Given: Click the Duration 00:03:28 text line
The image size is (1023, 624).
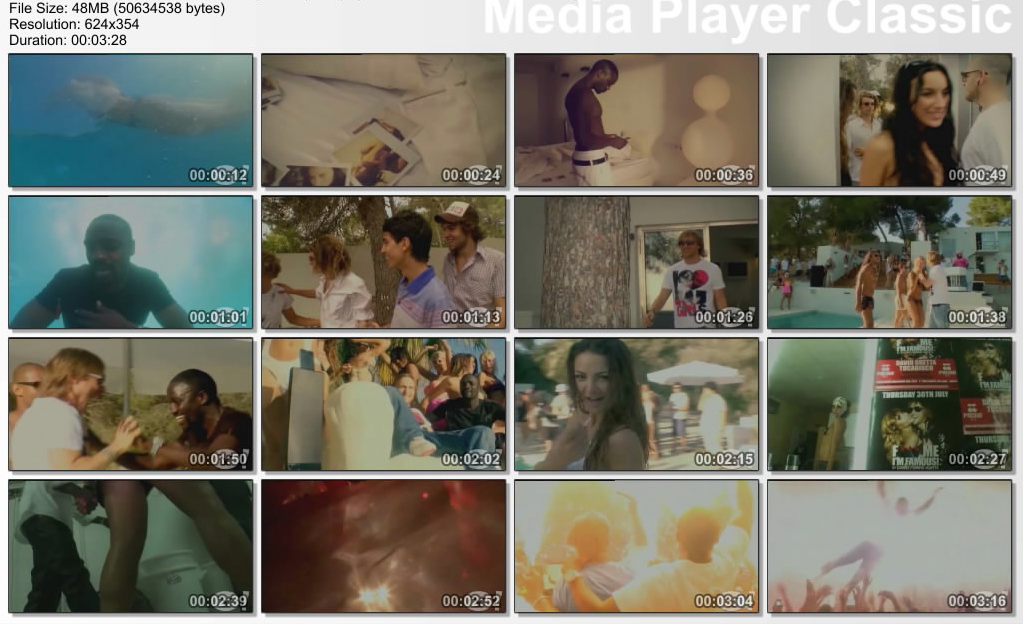Looking at the screenshot, I should pos(67,40).
